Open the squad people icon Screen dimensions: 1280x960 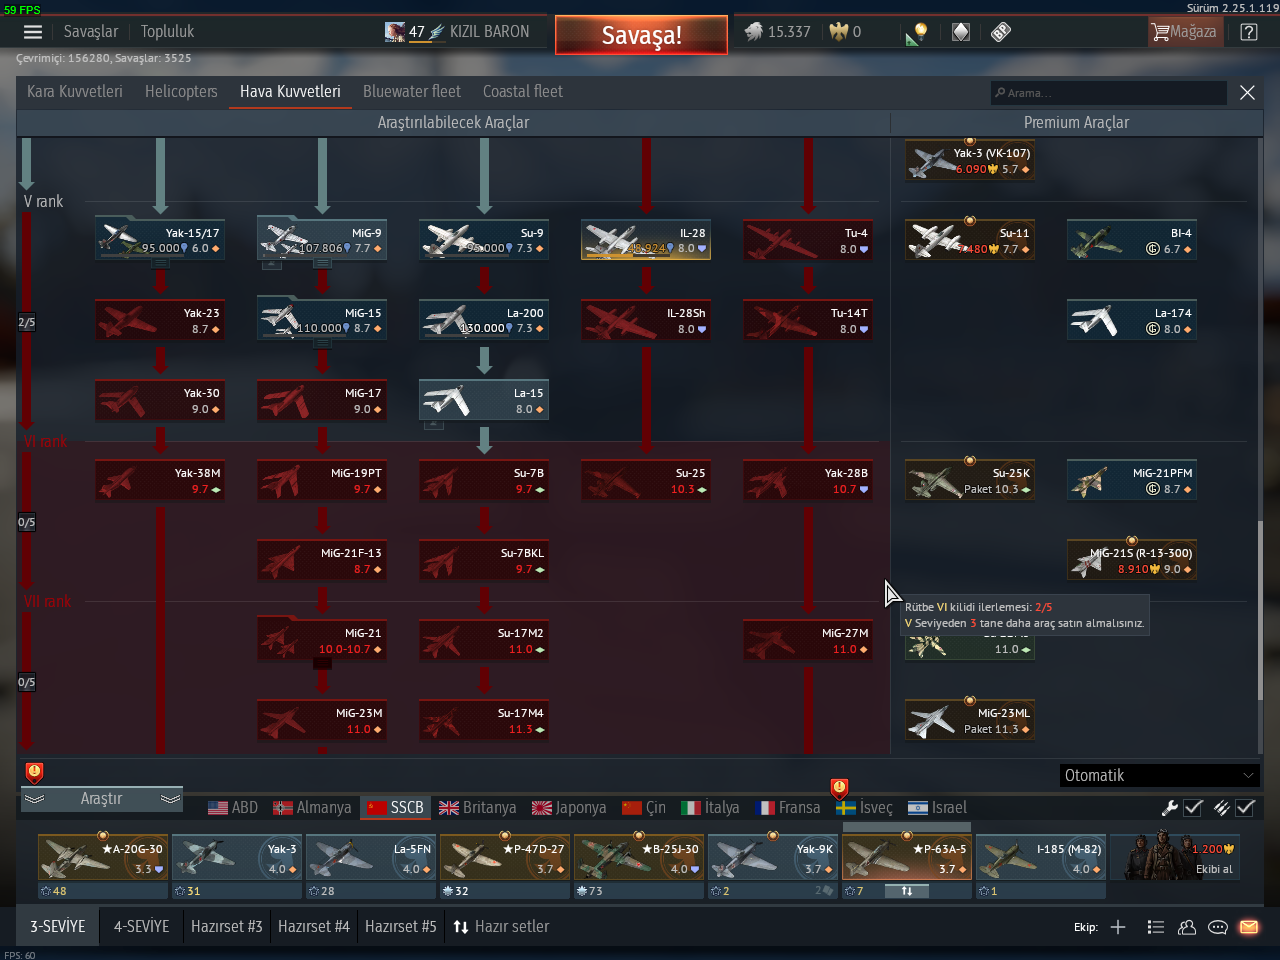coord(1187,927)
